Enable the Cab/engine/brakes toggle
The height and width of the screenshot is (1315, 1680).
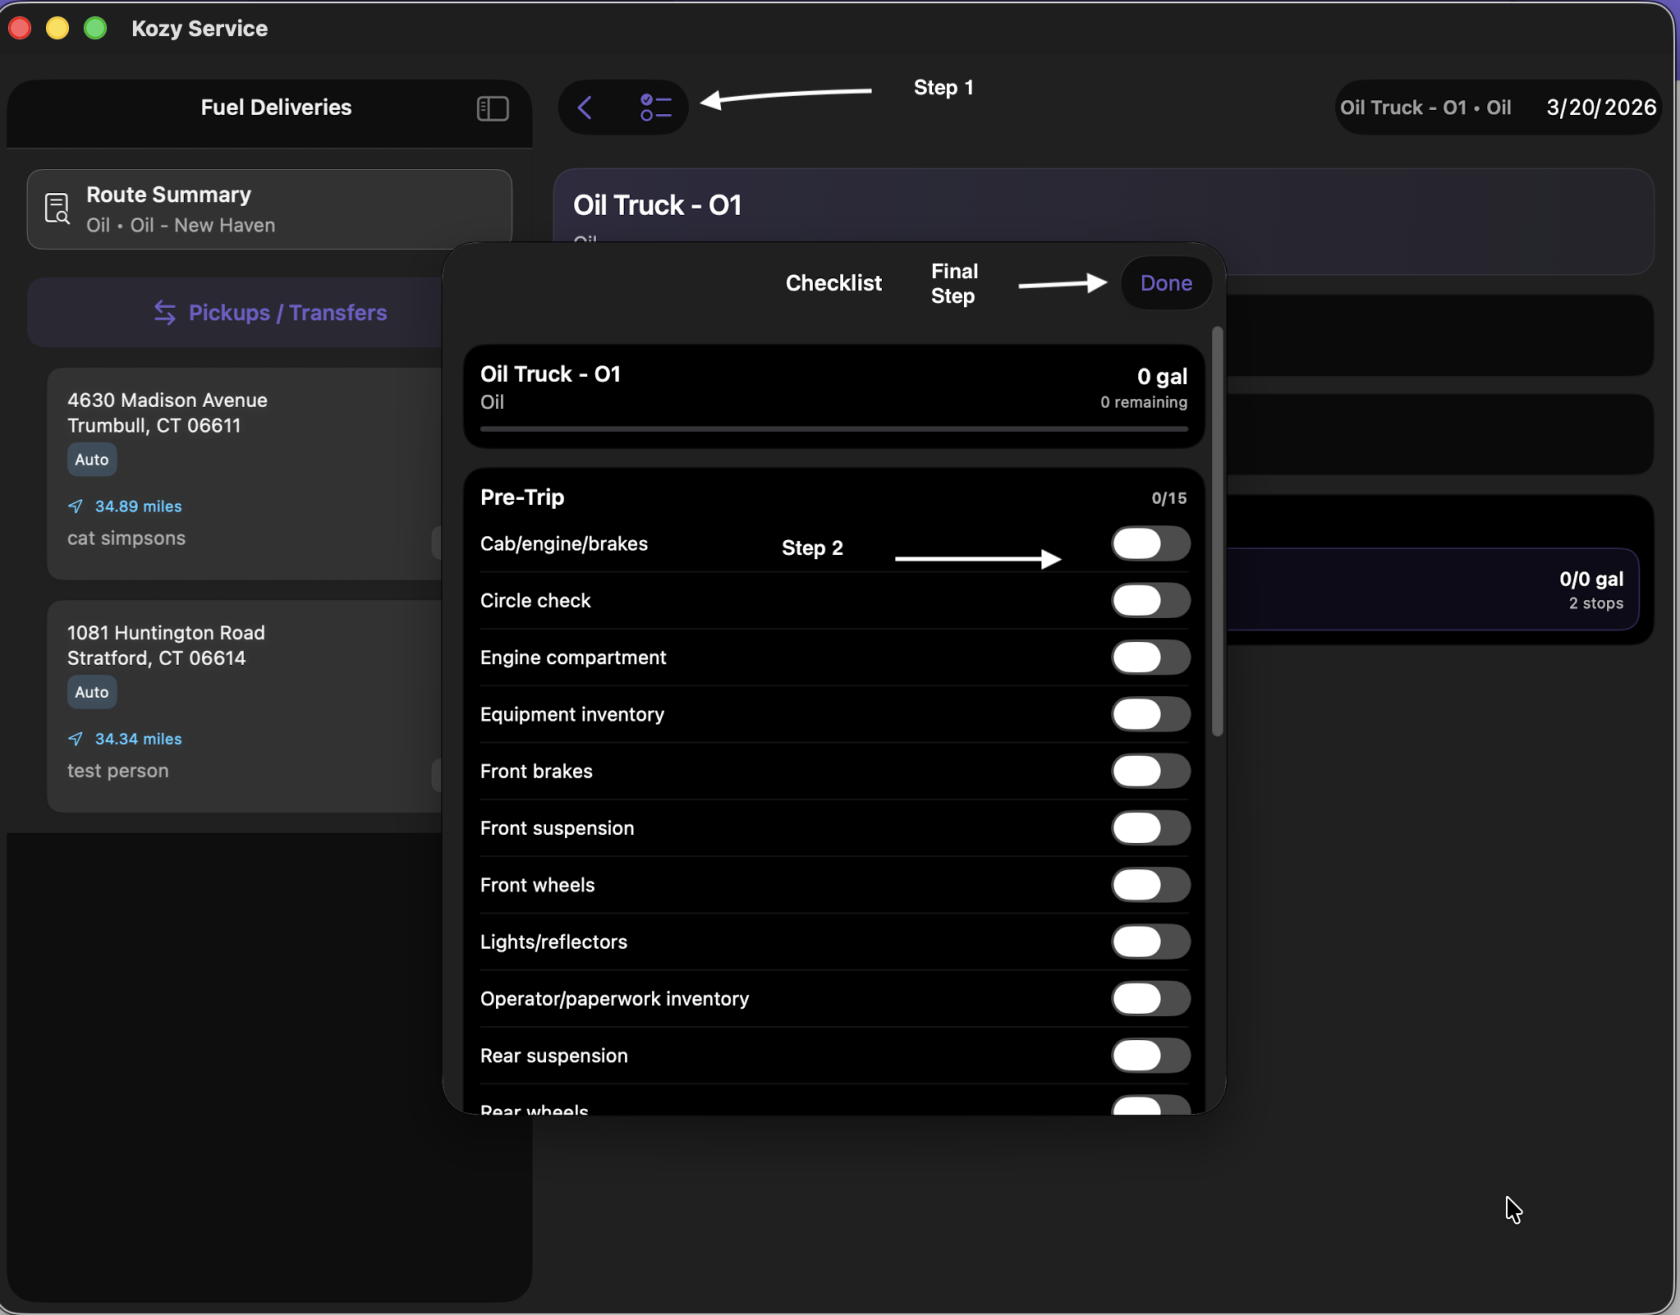[x=1150, y=544]
